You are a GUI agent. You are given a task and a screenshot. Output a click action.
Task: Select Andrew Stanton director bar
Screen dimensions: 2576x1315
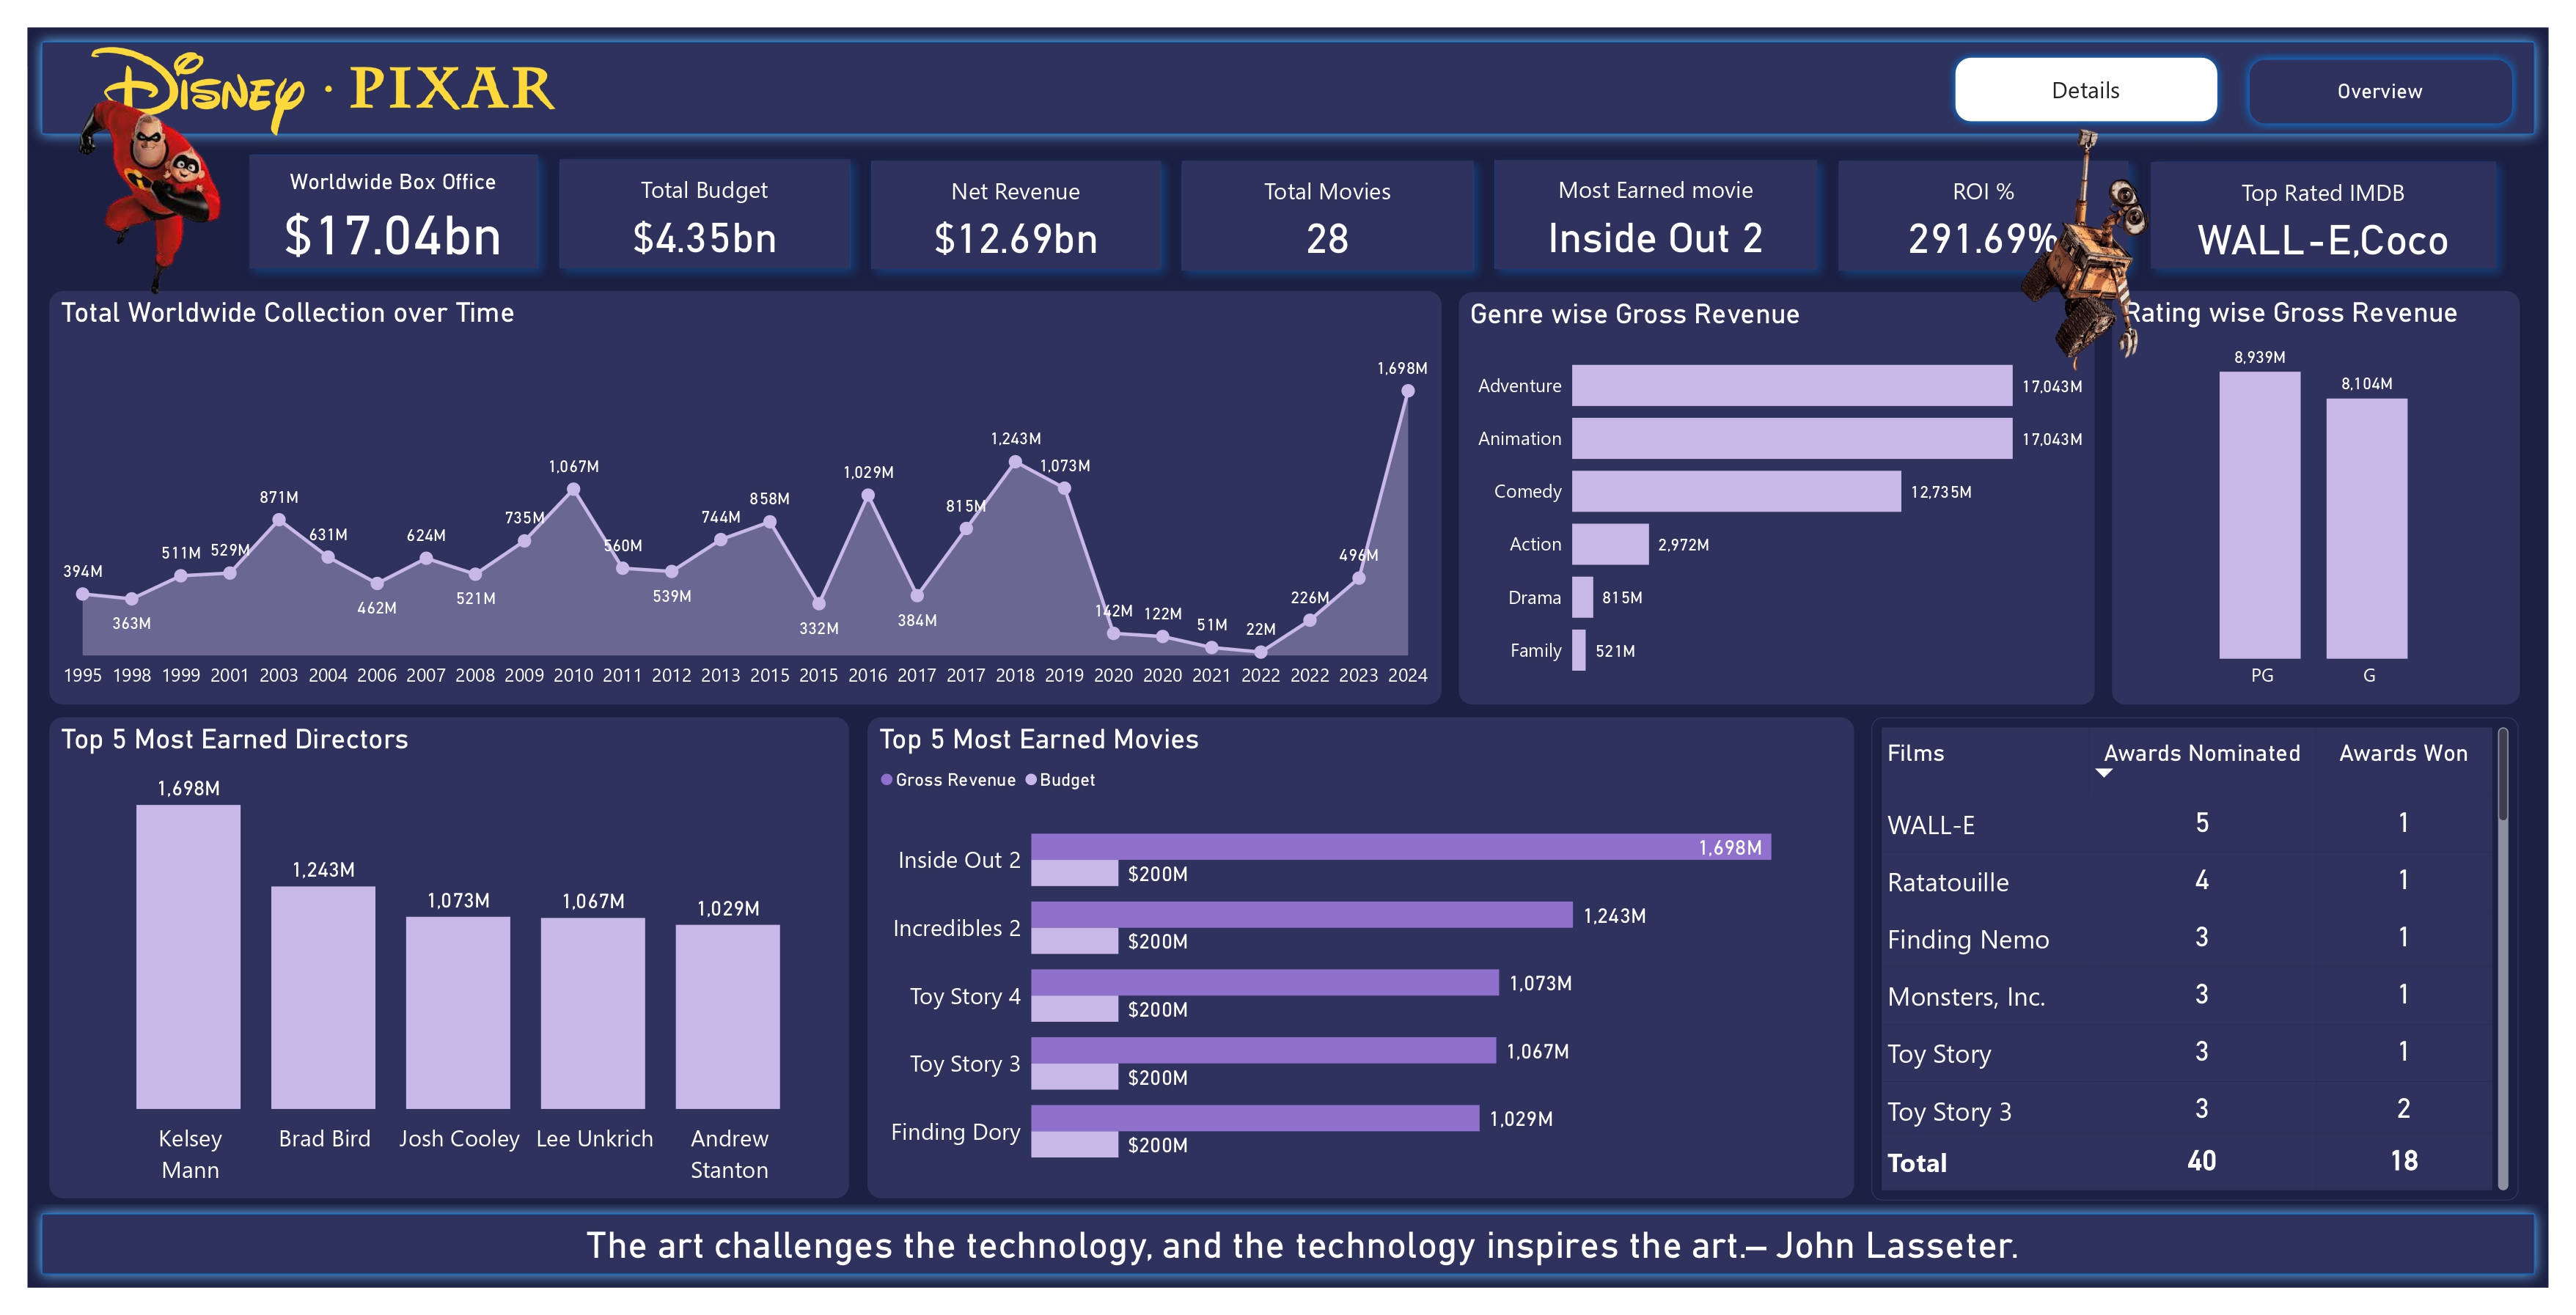click(x=728, y=1016)
